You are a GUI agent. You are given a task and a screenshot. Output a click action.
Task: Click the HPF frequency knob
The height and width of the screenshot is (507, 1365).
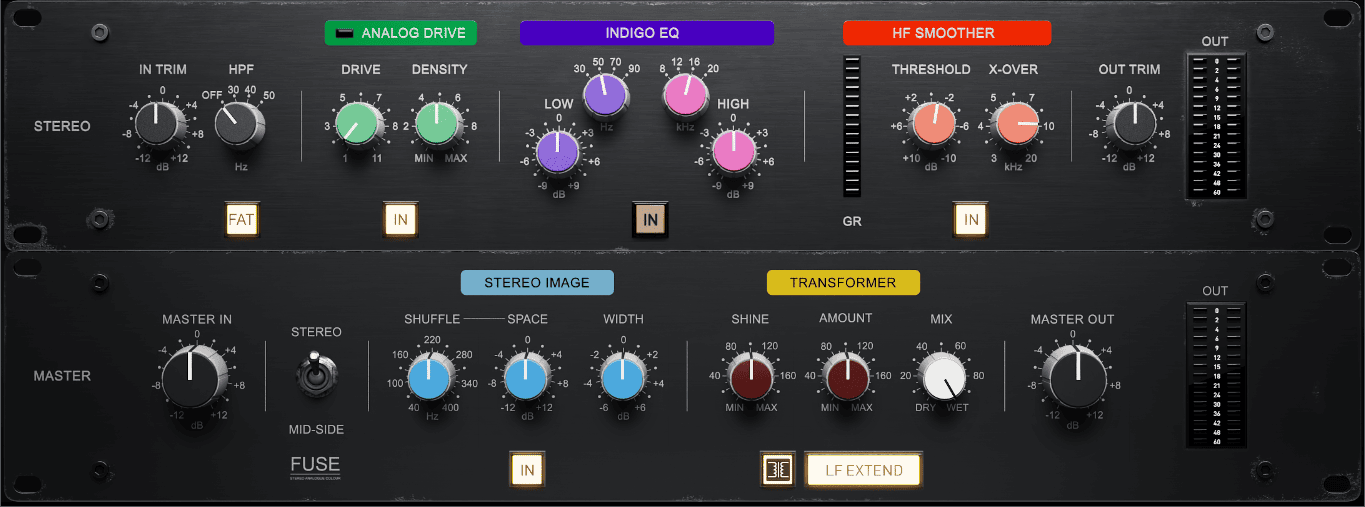coord(241,127)
